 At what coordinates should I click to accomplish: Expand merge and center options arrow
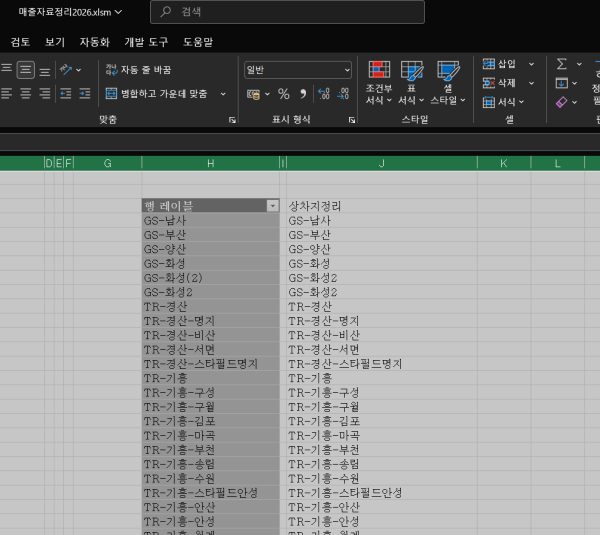point(223,94)
